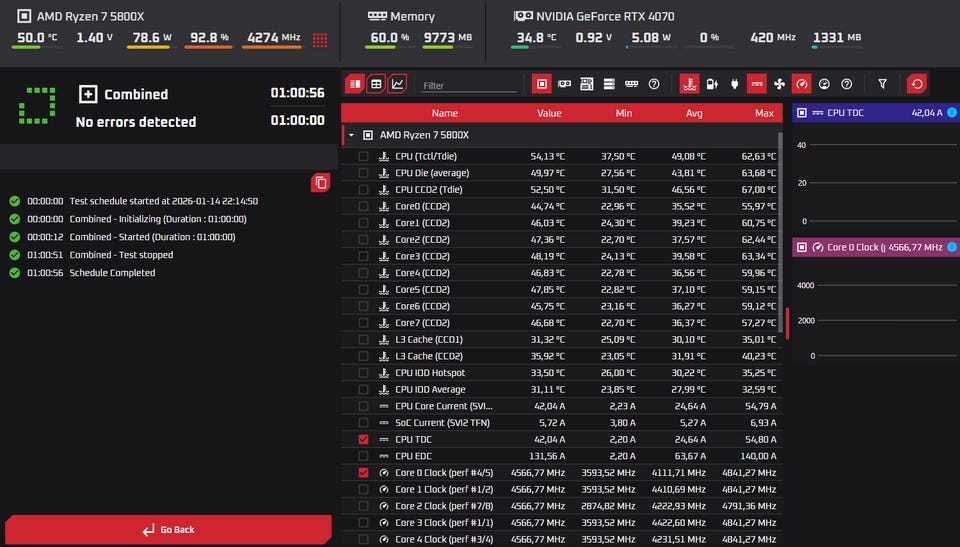Click the 01:00:56 elapsed time value
This screenshot has height=547, width=960.
[298, 93]
